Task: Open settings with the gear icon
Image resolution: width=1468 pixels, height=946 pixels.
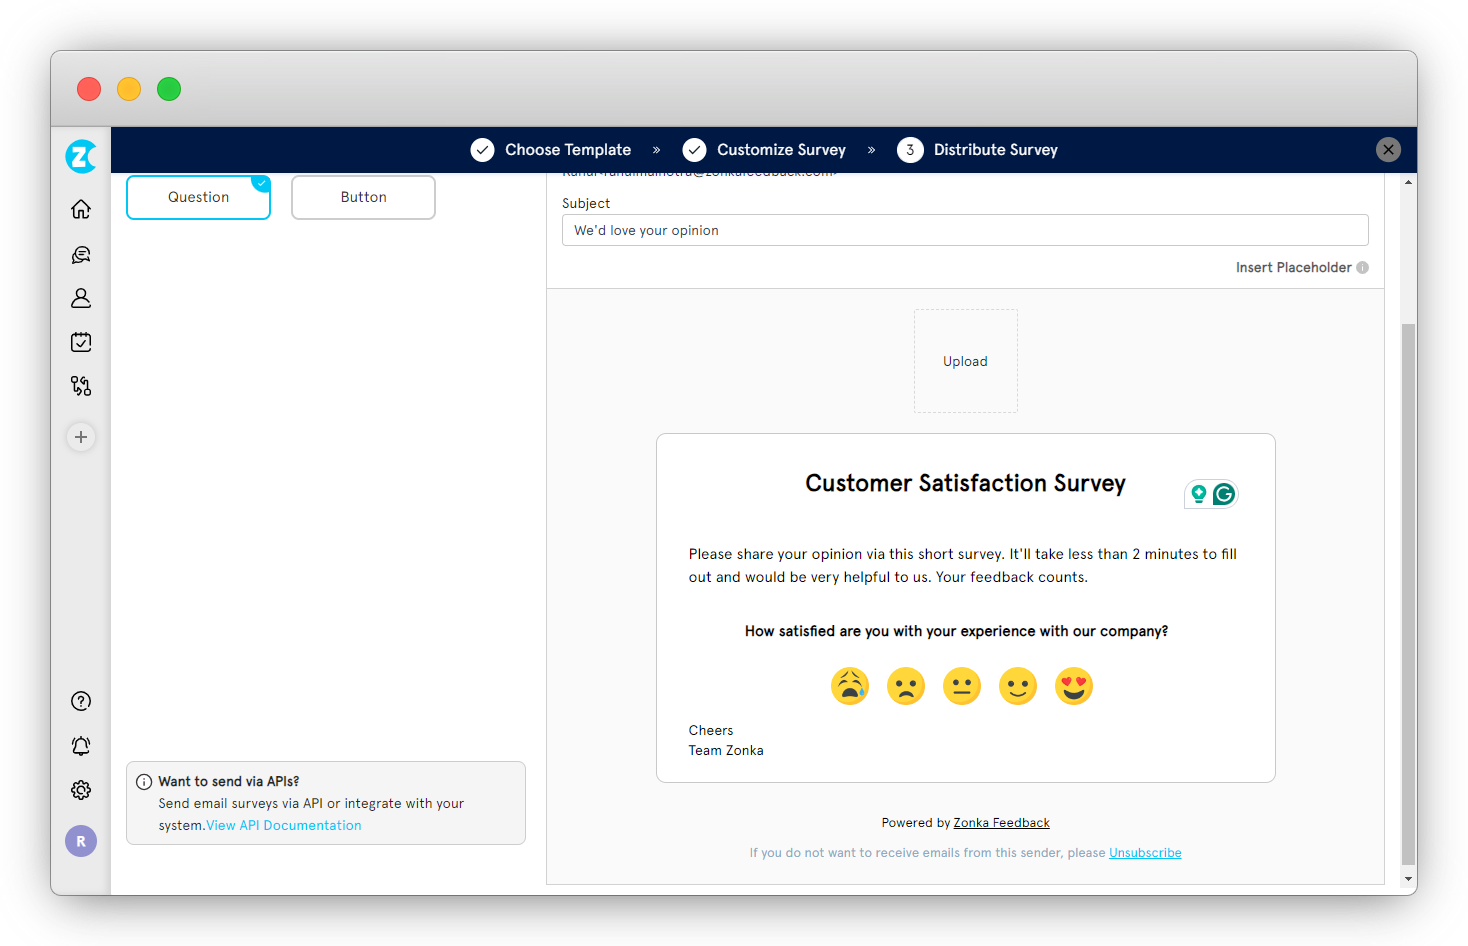Action: [x=80, y=789]
